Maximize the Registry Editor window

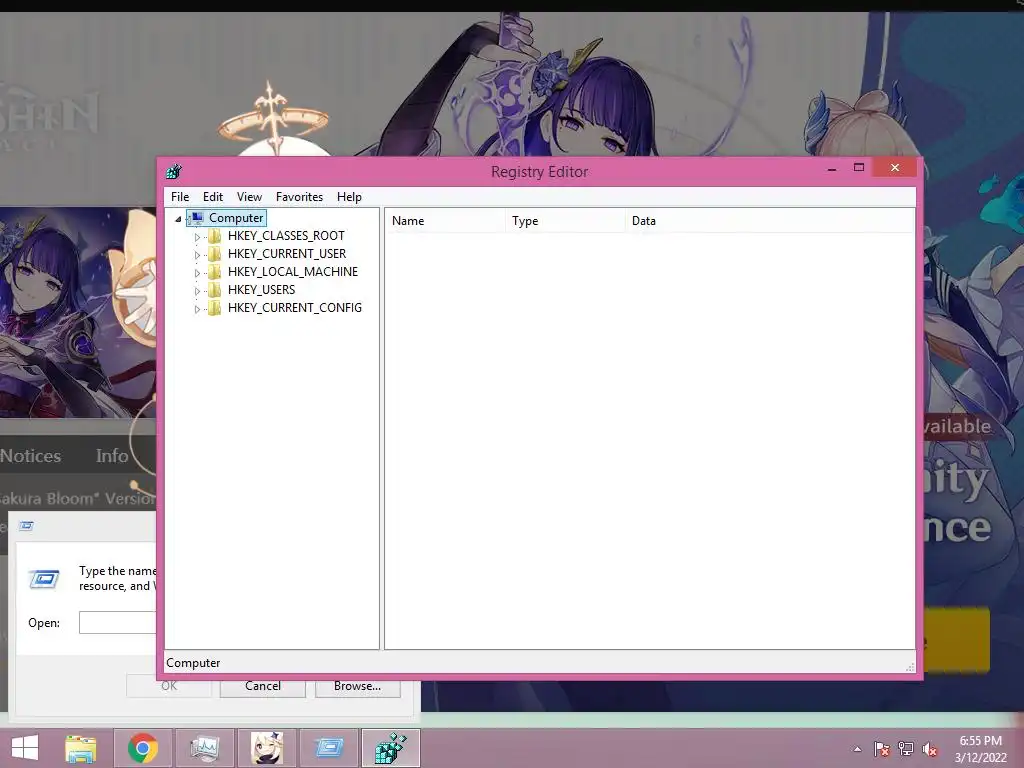859,168
